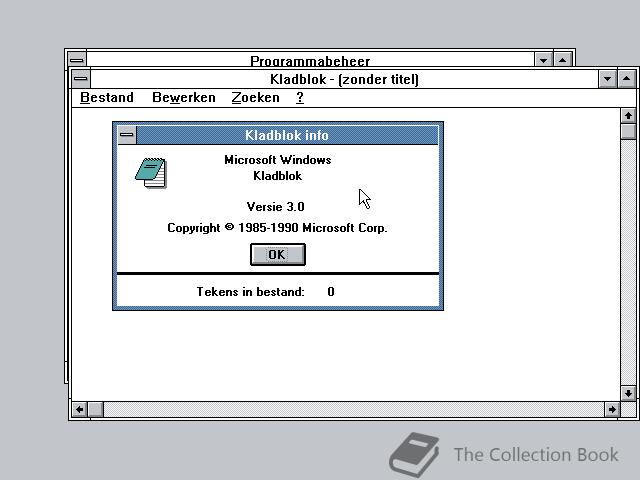Click the 'Tekens in bestand:' label
The width and height of the screenshot is (640, 480).
[251, 291]
